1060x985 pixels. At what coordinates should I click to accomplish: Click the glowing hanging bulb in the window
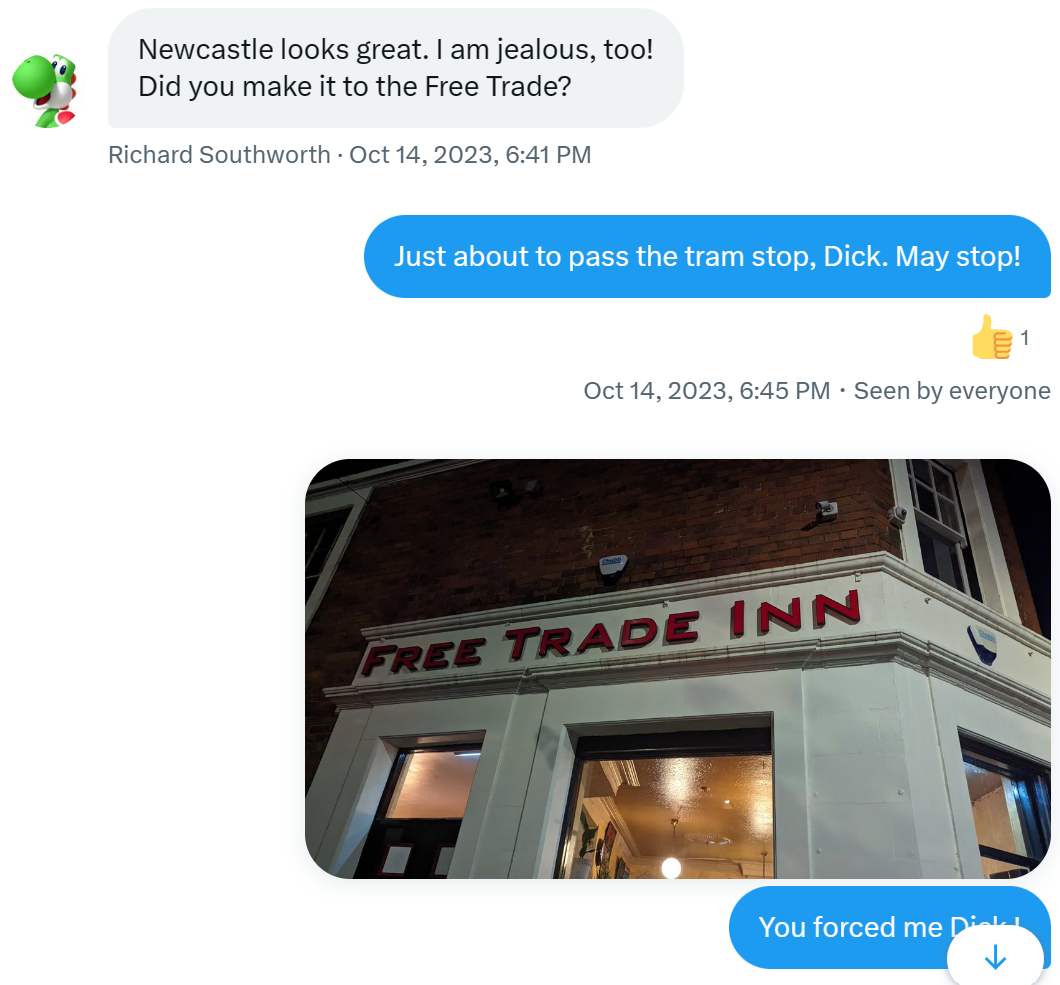(x=671, y=867)
